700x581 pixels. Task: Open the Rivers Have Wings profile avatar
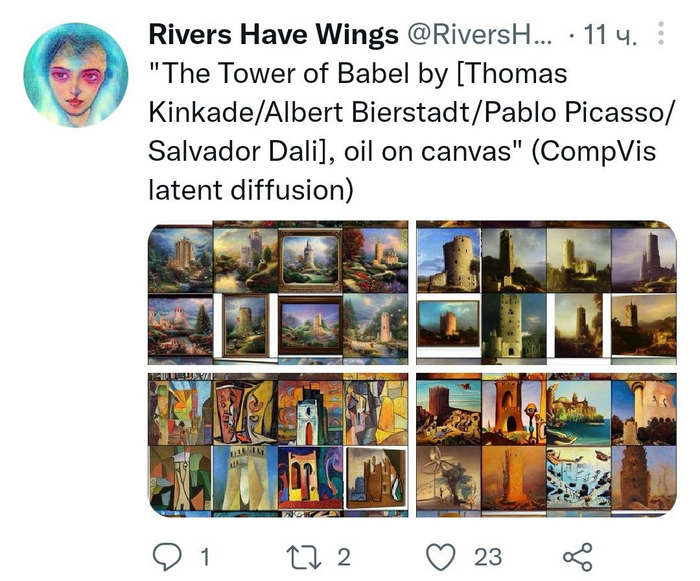[75, 75]
